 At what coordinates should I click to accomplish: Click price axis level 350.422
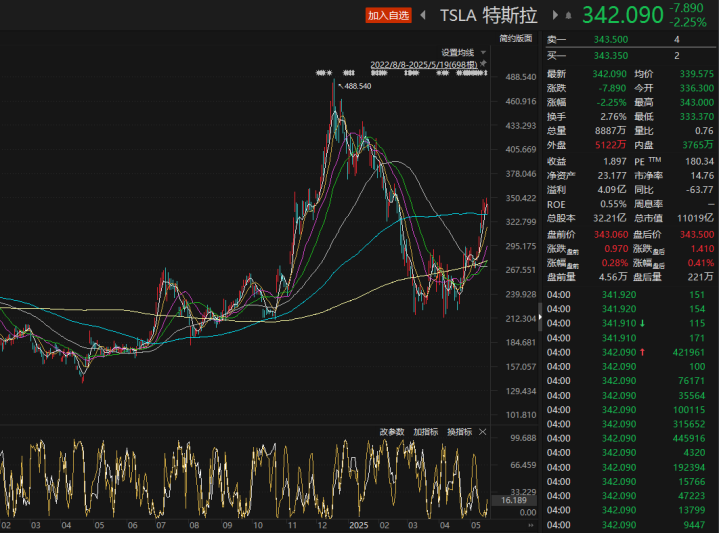point(520,198)
